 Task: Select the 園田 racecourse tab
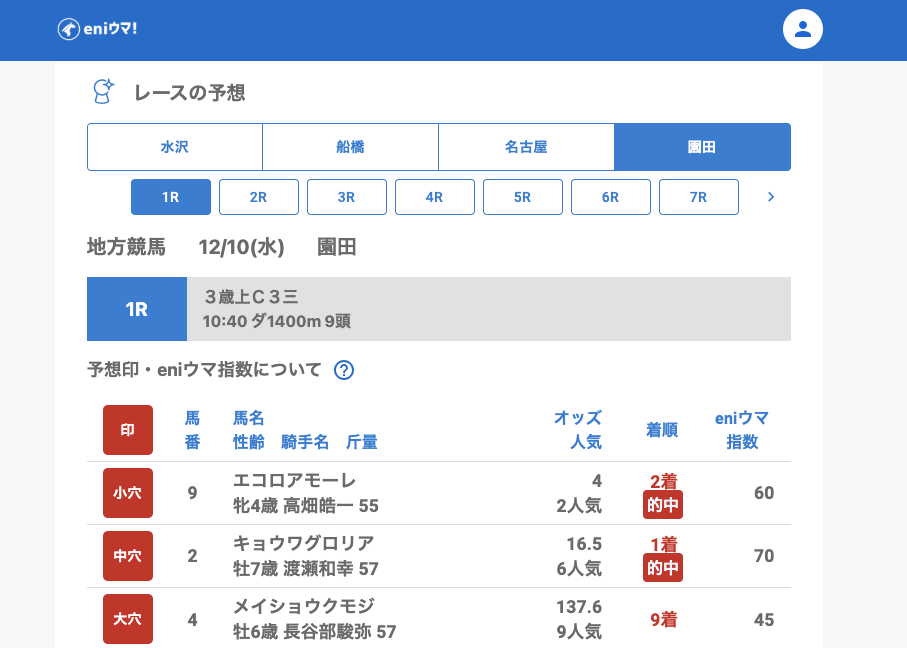click(x=702, y=147)
